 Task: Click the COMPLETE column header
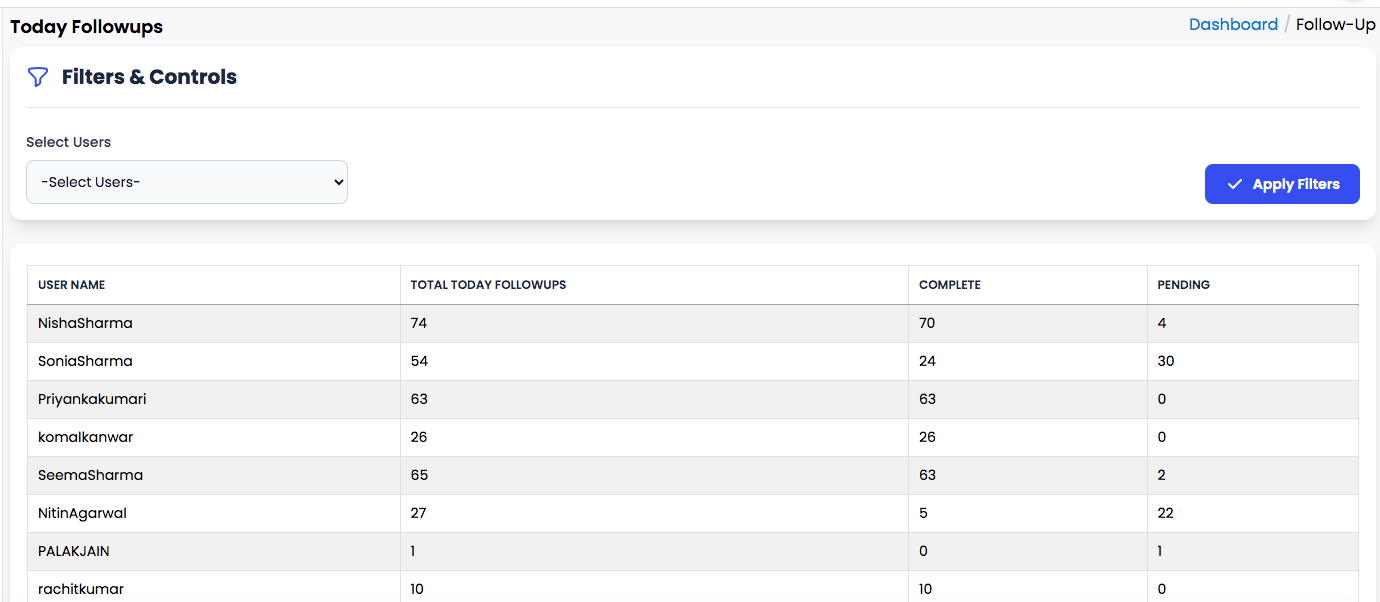(949, 285)
